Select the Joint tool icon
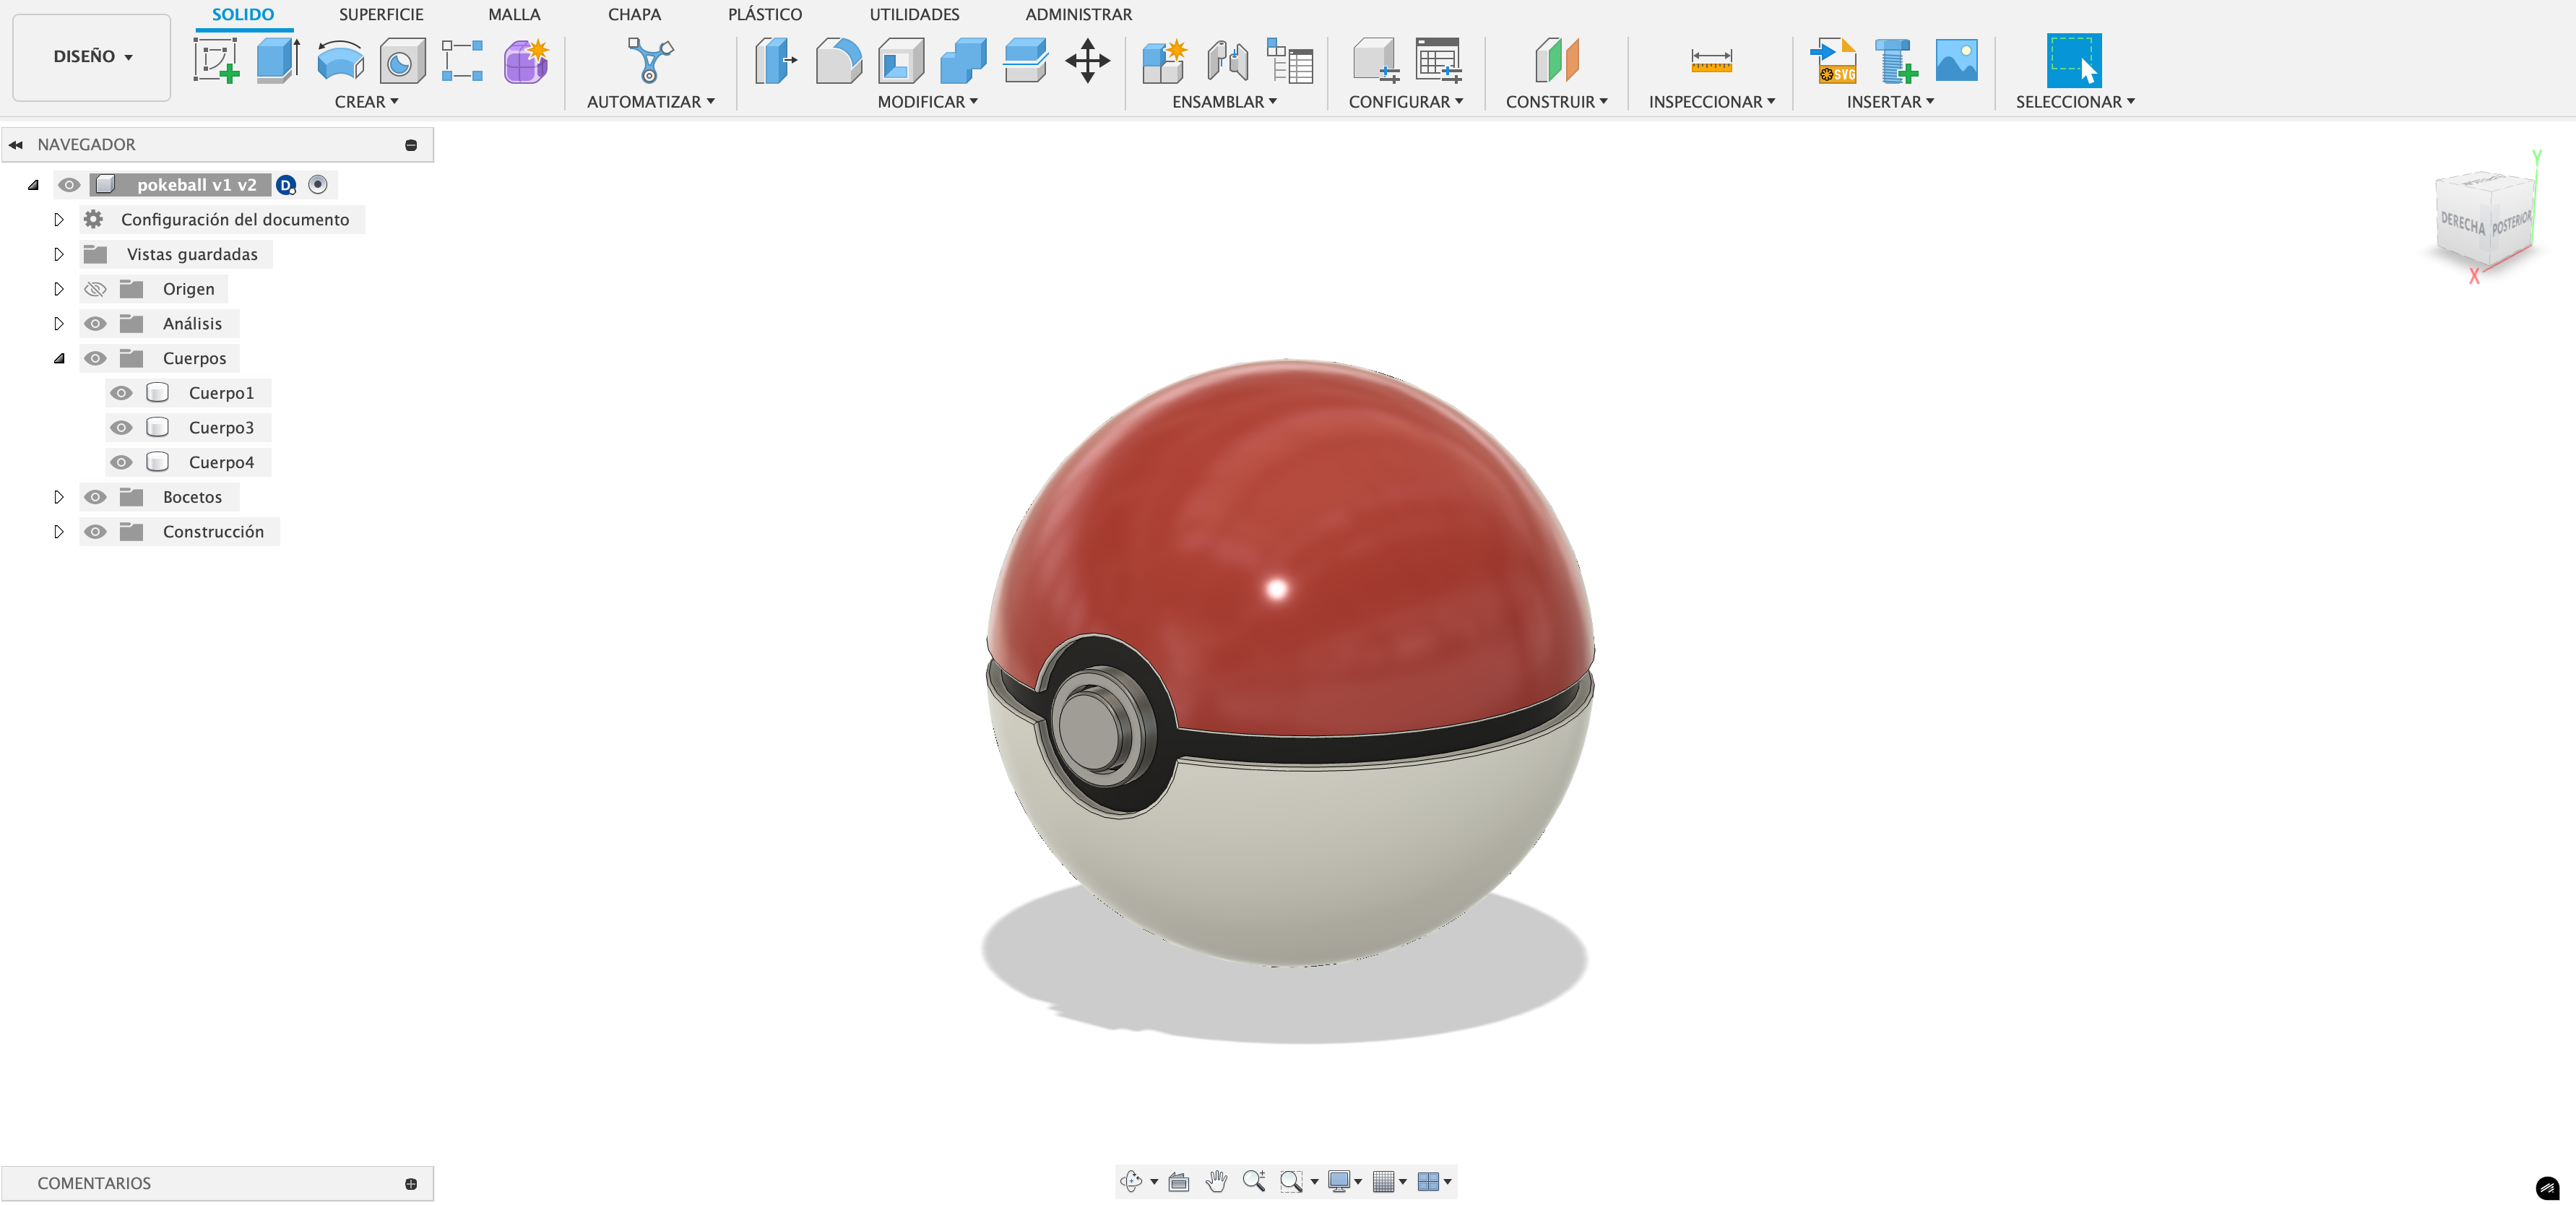The height and width of the screenshot is (1205, 2576). click(x=1227, y=61)
